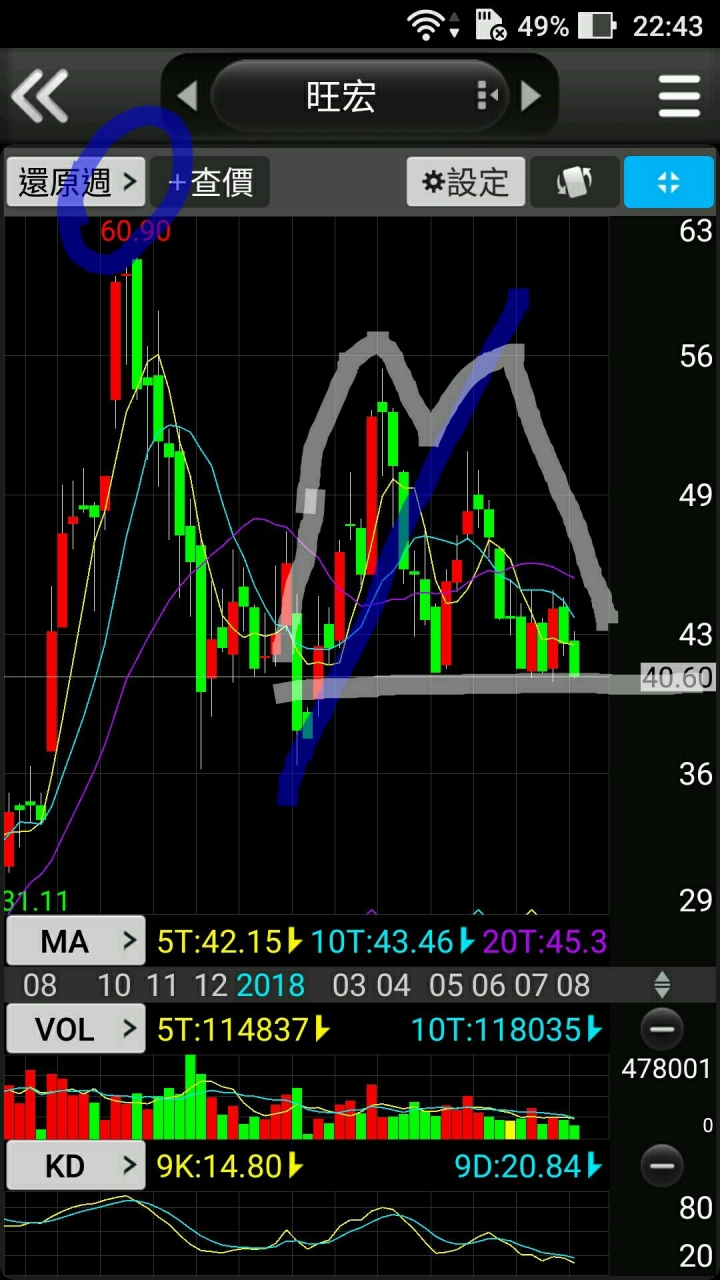720x1280 pixels.
Task: Open the hamburger menu
Action: click(x=679, y=96)
